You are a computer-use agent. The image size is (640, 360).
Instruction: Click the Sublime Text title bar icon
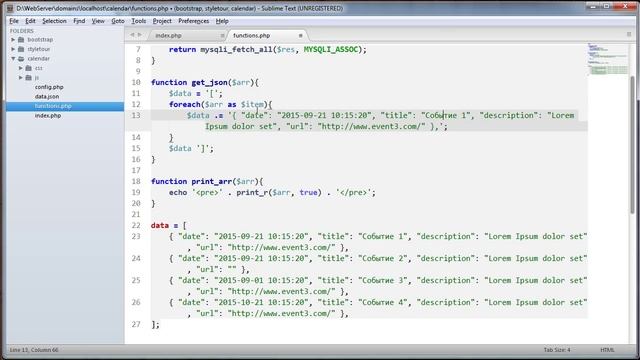[x=10, y=8]
